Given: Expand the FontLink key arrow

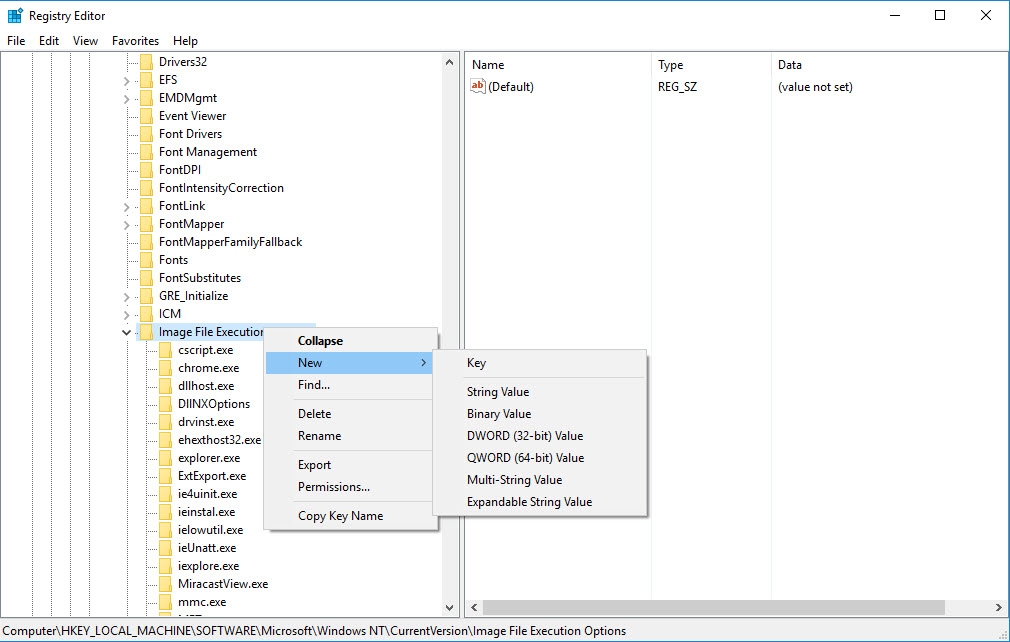Looking at the screenshot, I should point(126,206).
